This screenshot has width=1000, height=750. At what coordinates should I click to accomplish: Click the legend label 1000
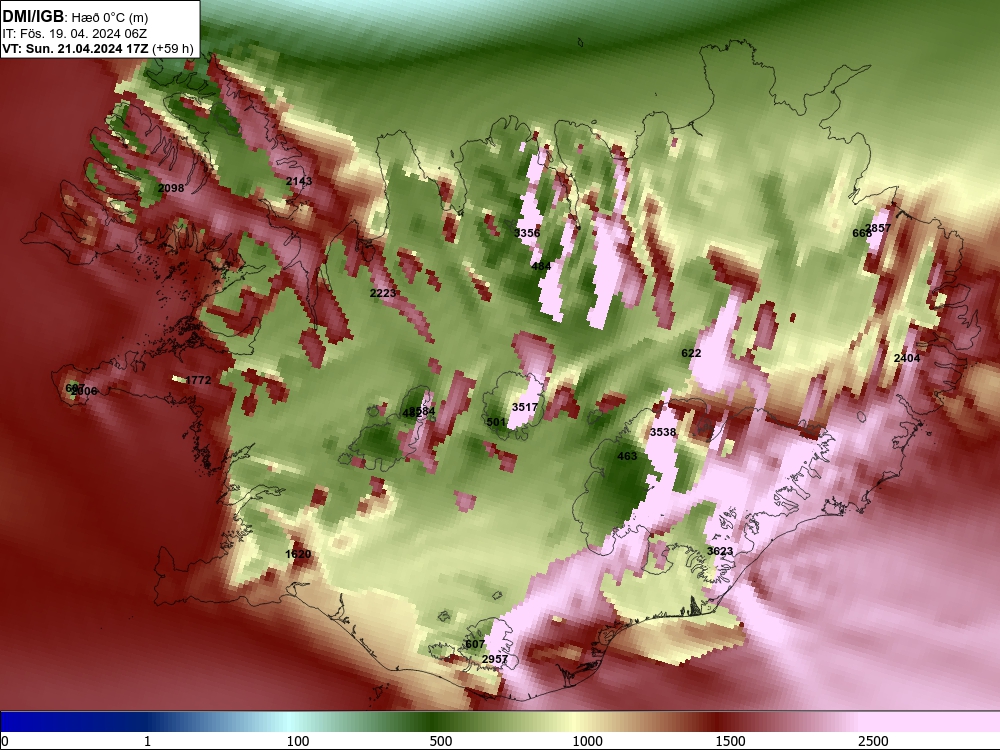coord(587,741)
